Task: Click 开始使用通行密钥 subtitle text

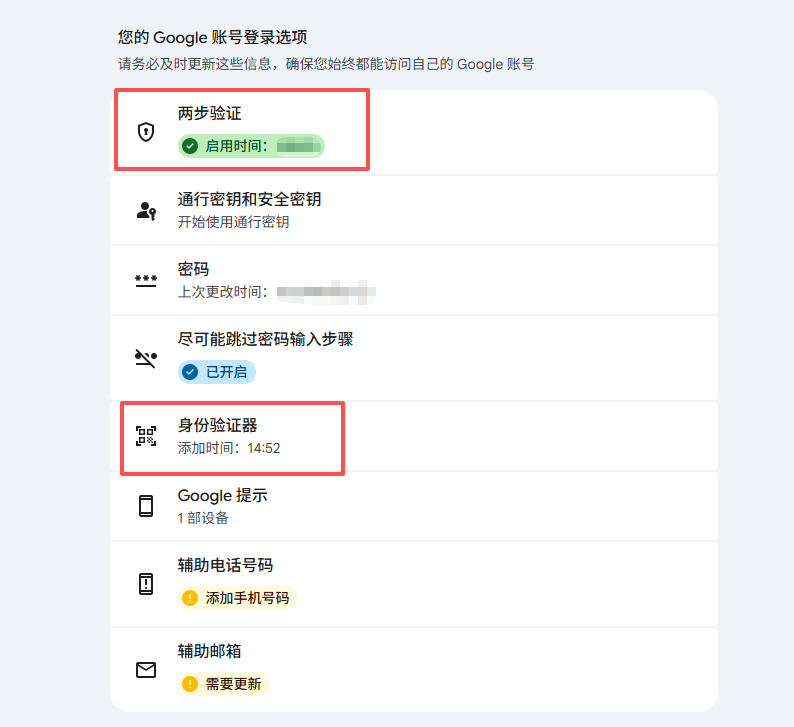Action: tap(233, 222)
